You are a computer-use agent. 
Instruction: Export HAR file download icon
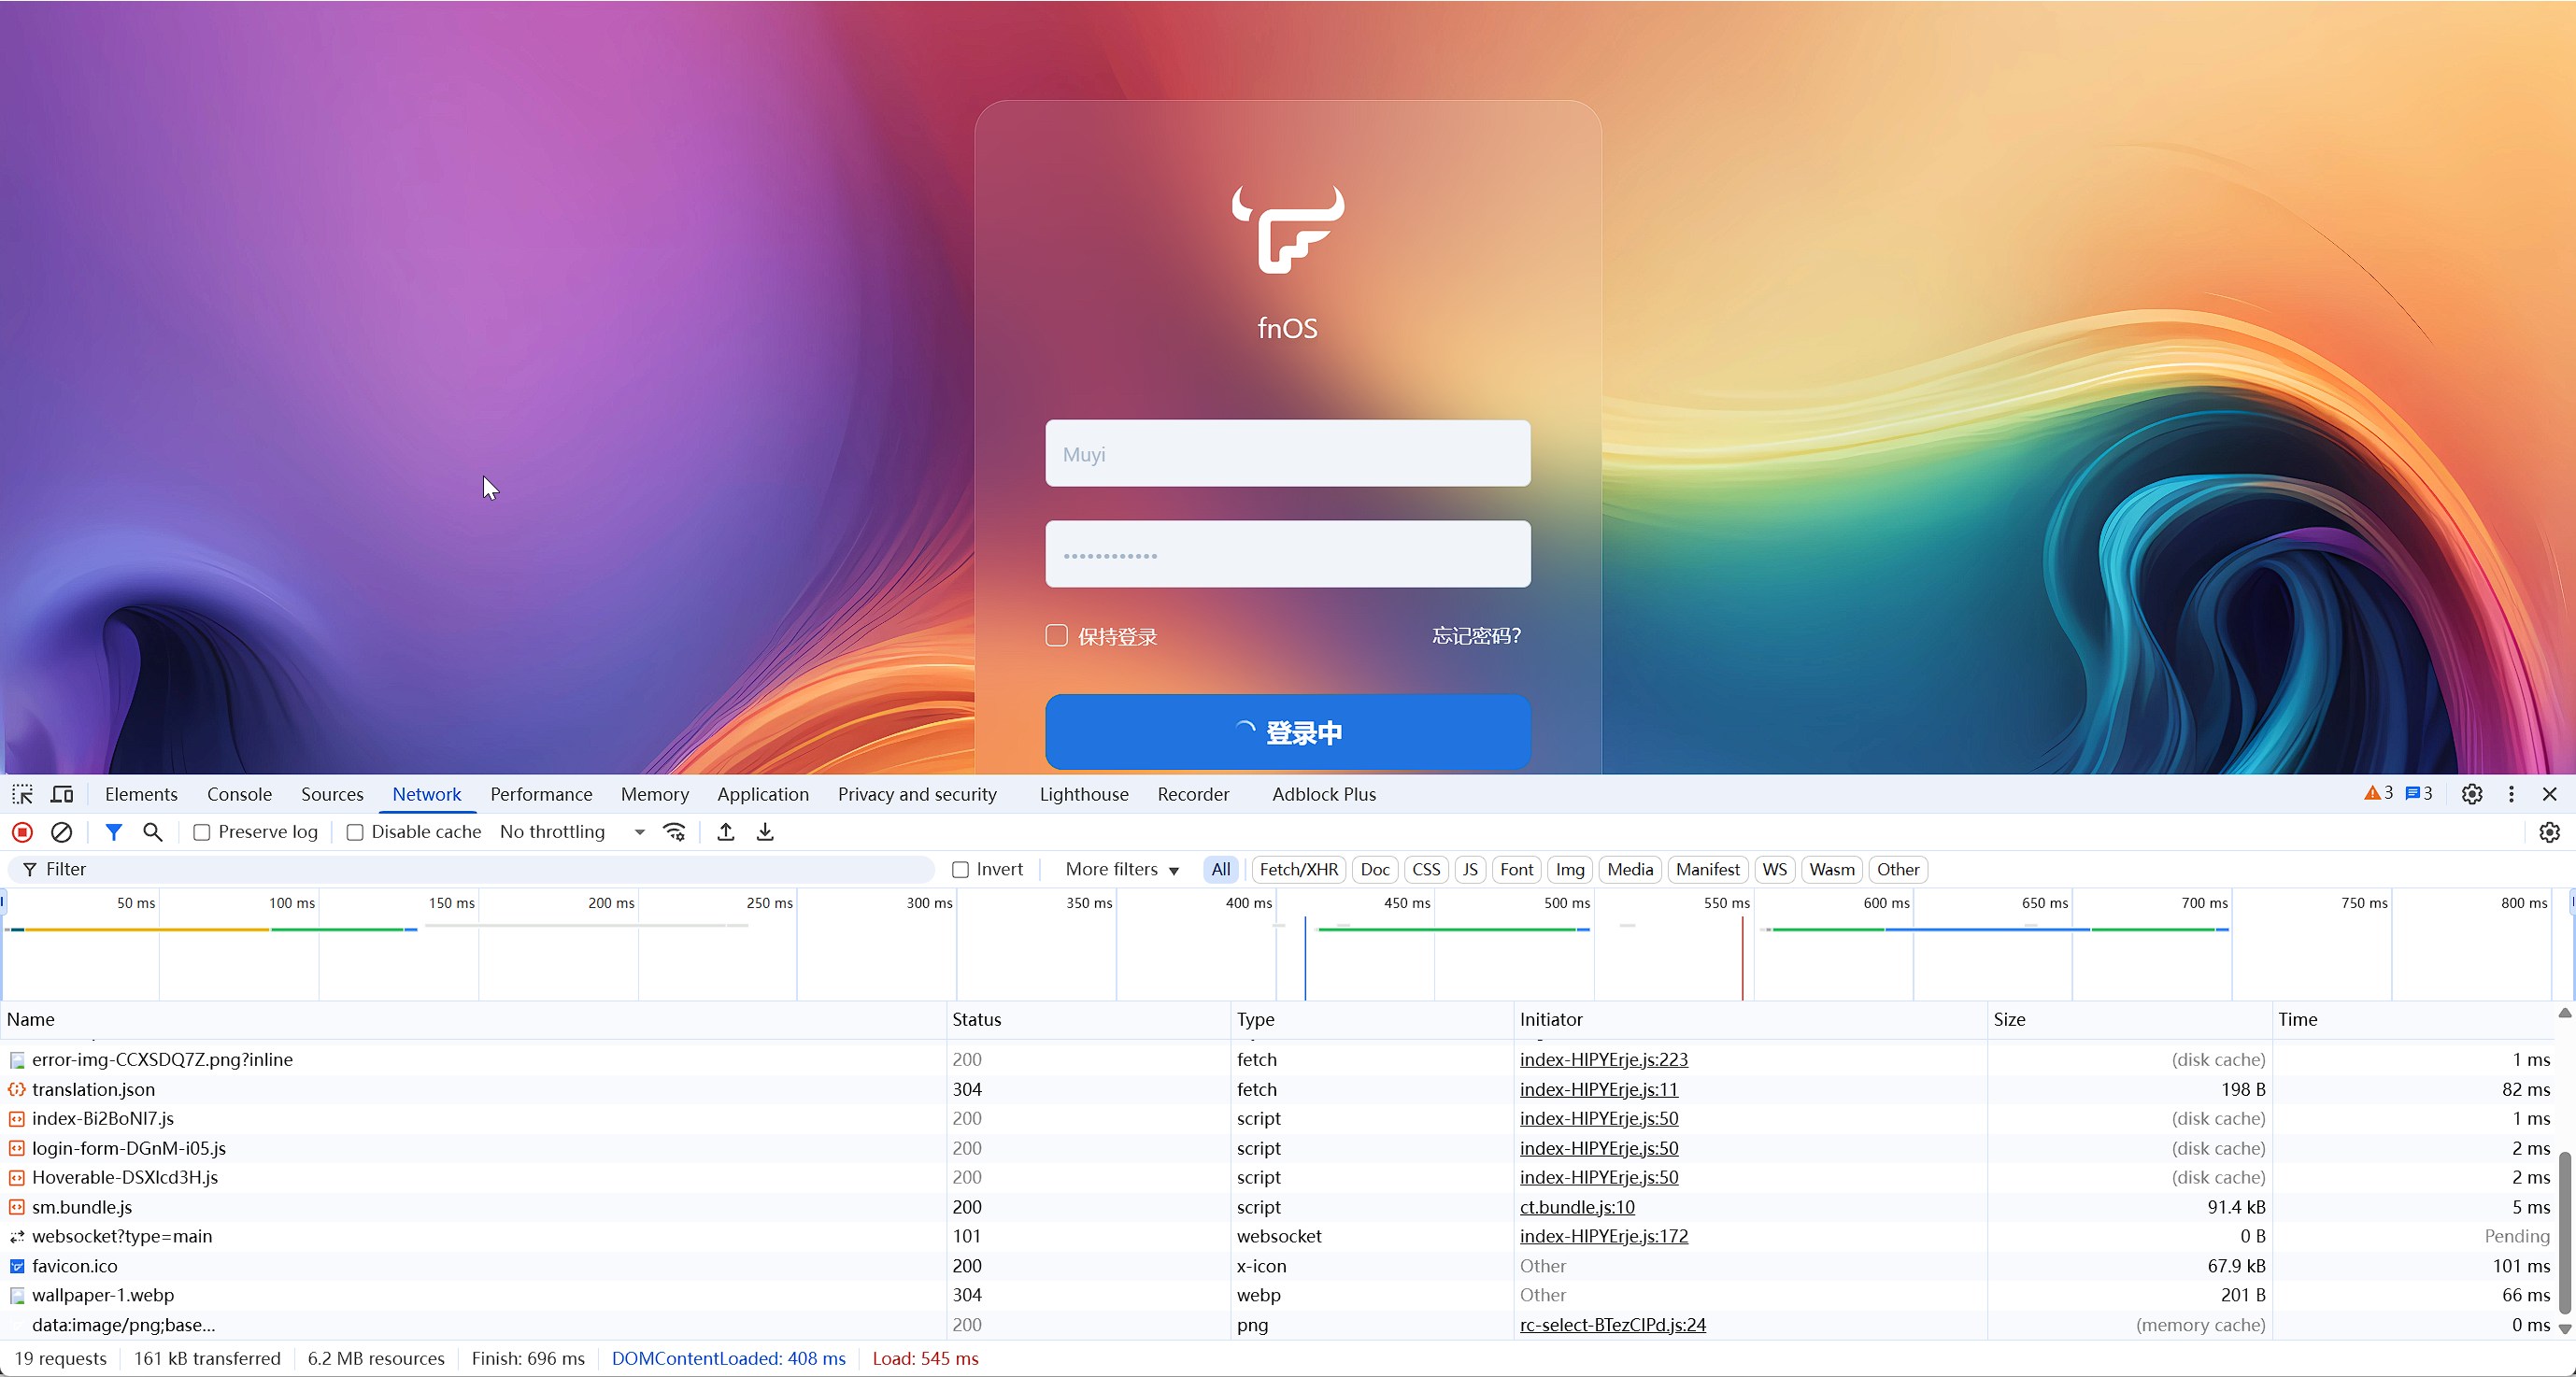[765, 832]
